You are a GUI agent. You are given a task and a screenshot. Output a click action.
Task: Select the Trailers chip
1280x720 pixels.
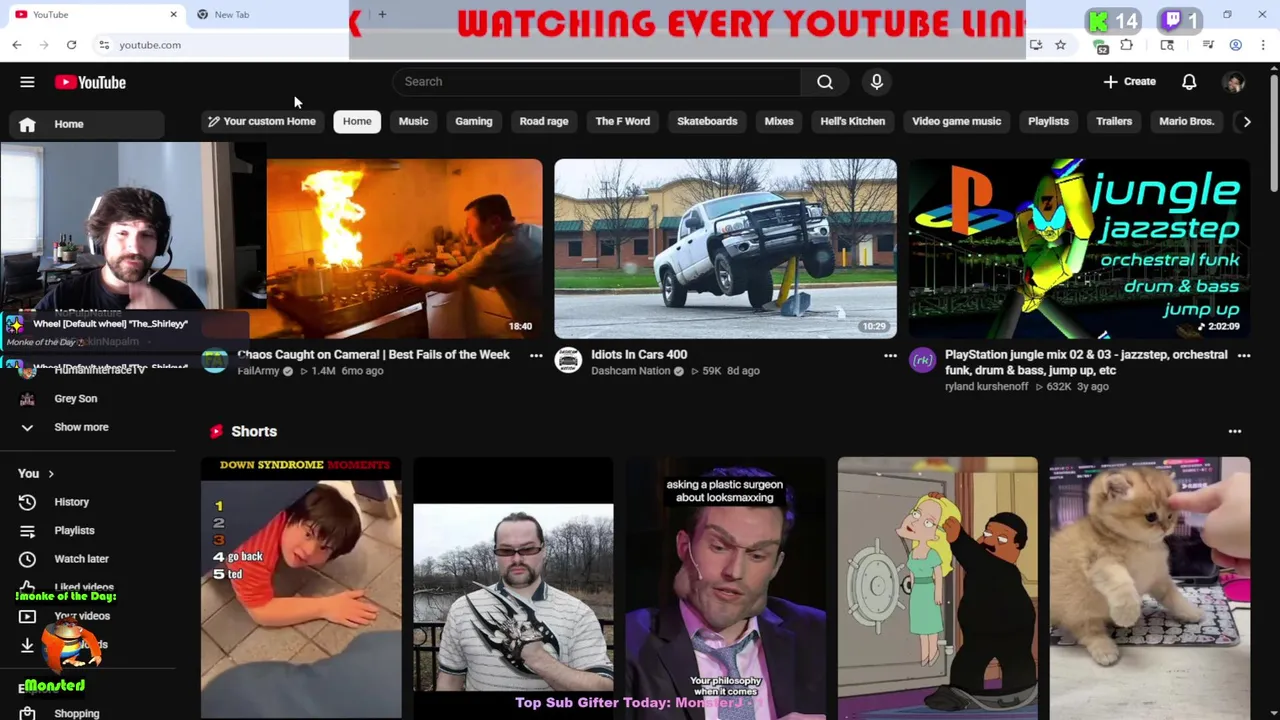click(x=1114, y=121)
